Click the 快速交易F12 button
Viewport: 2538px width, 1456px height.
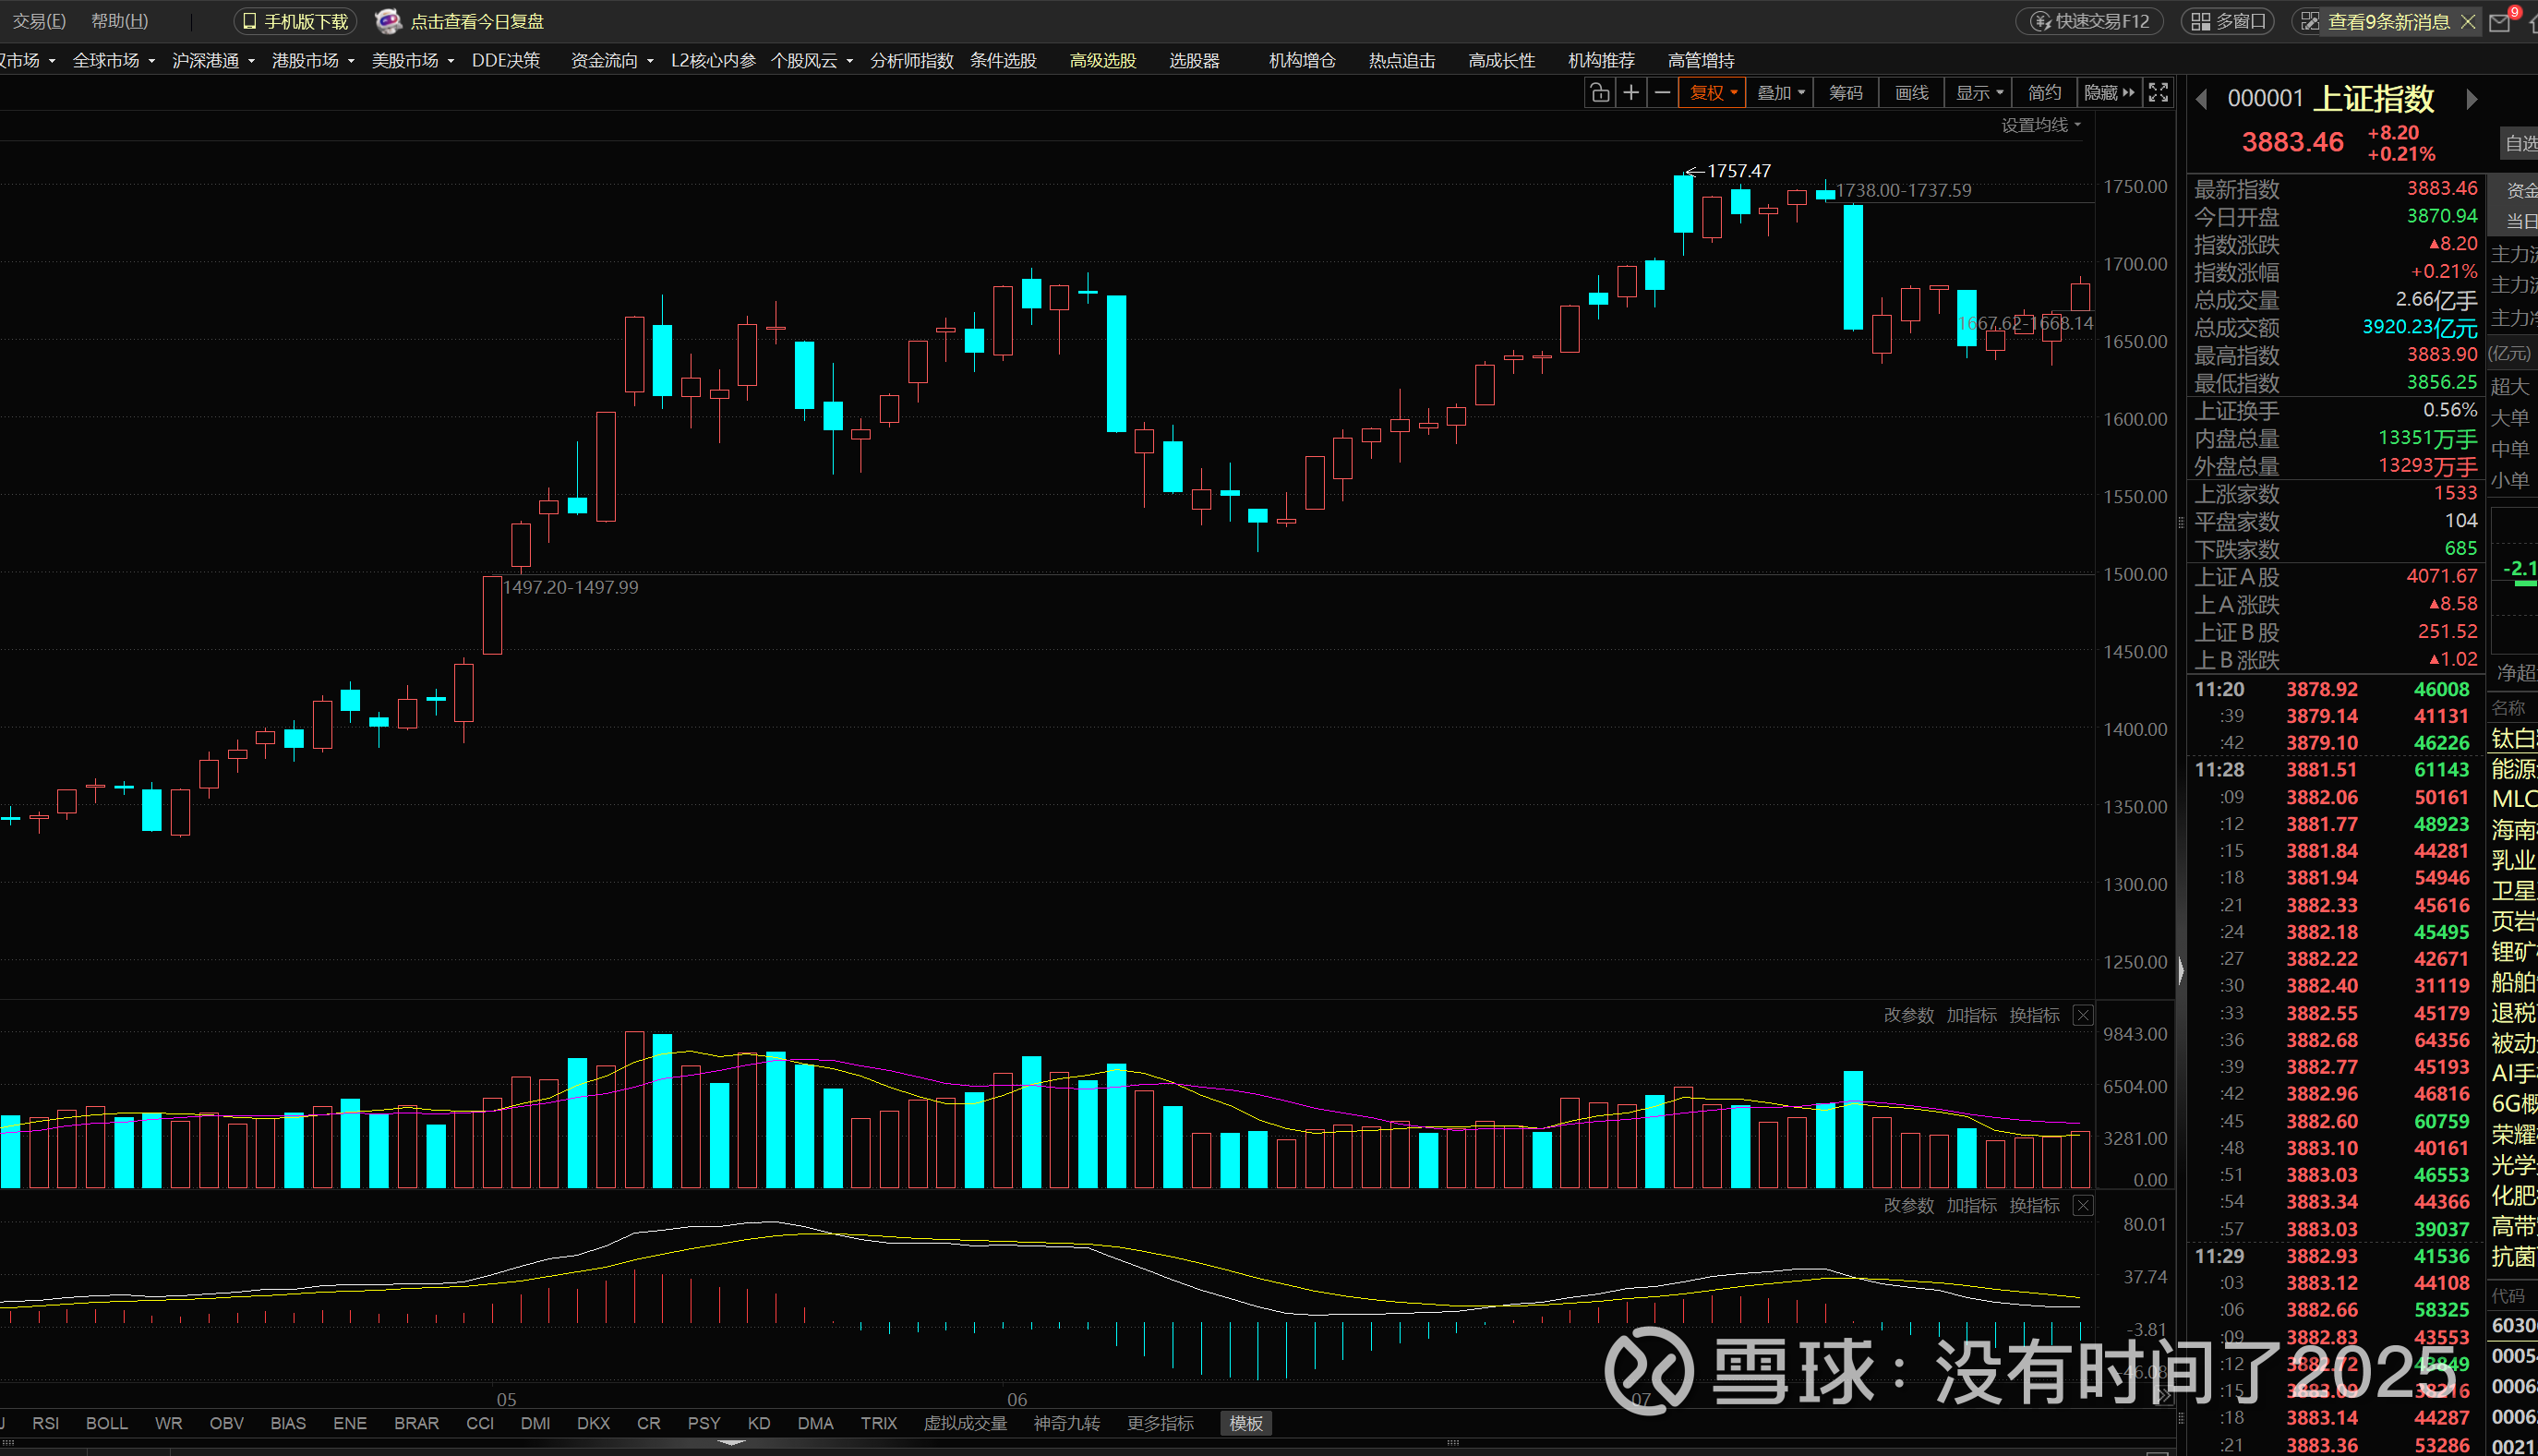tap(2089, 21)
